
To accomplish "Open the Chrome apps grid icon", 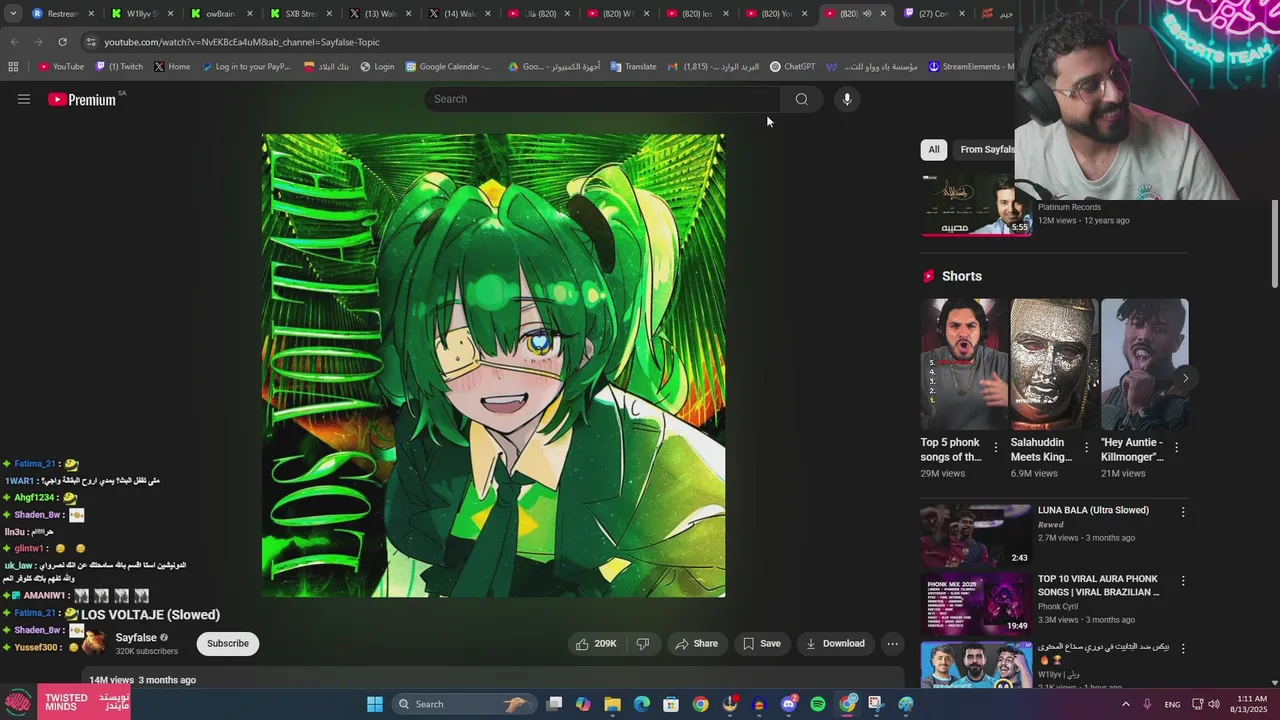I will click(x=13, y=67).
